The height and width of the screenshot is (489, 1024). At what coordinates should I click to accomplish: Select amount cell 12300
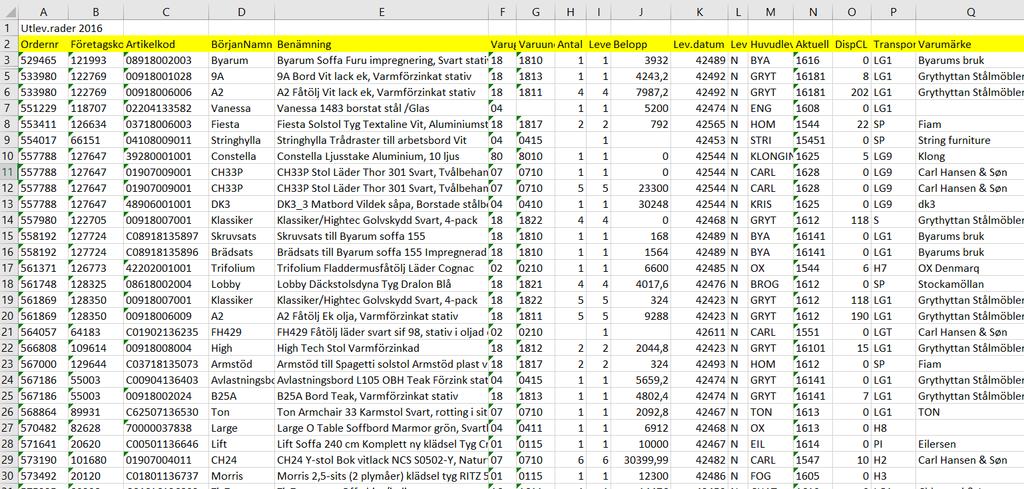coord(641,477)
